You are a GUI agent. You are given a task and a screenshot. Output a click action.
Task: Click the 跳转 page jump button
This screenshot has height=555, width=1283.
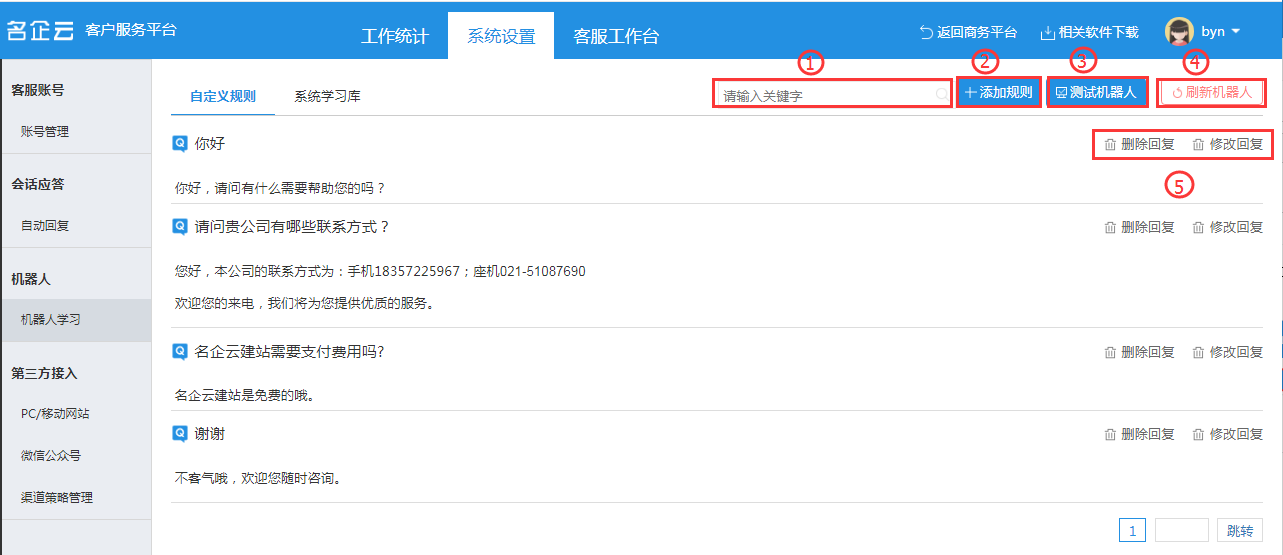(x=1239, y=531)
